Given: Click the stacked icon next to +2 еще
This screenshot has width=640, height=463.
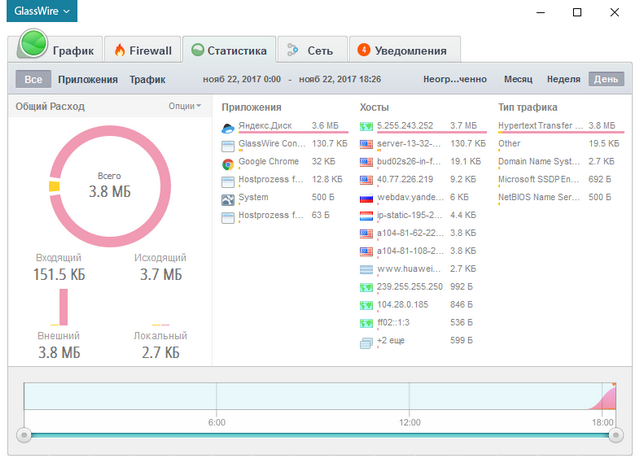Looking at the screenshot, I should point(366,341).
